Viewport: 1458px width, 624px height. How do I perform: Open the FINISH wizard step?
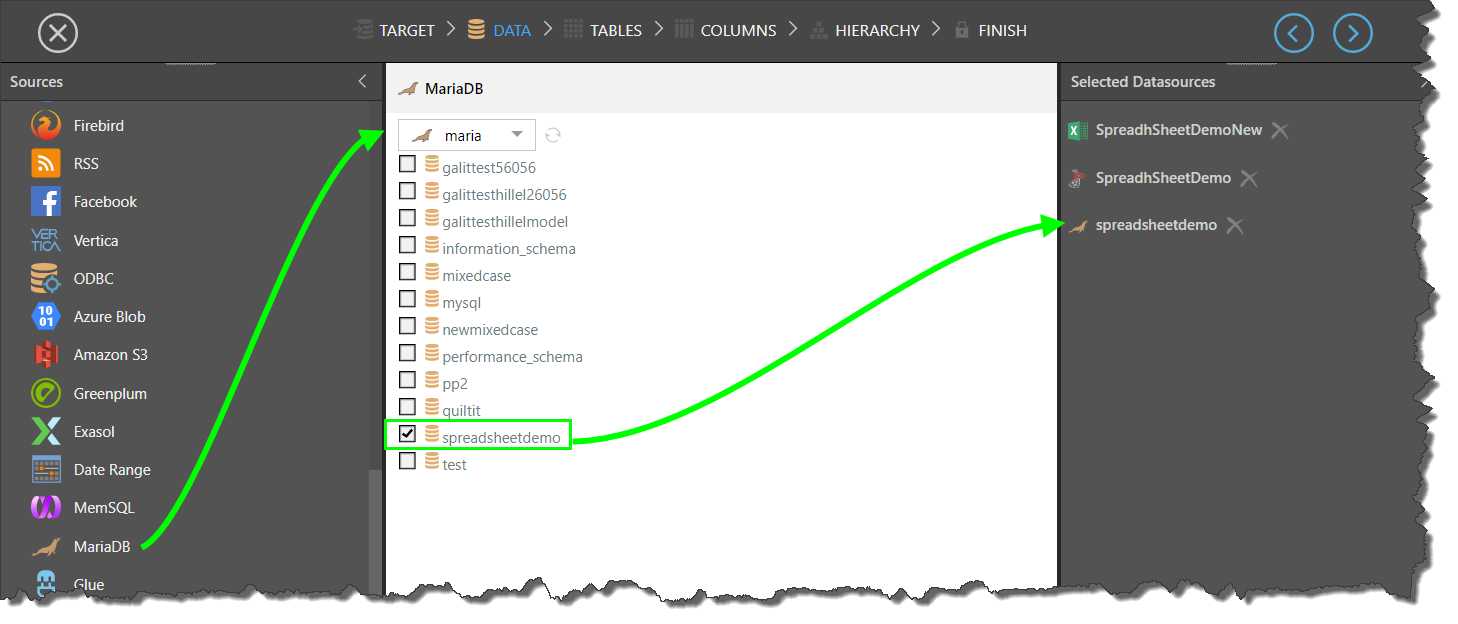[x=990, y=31]
